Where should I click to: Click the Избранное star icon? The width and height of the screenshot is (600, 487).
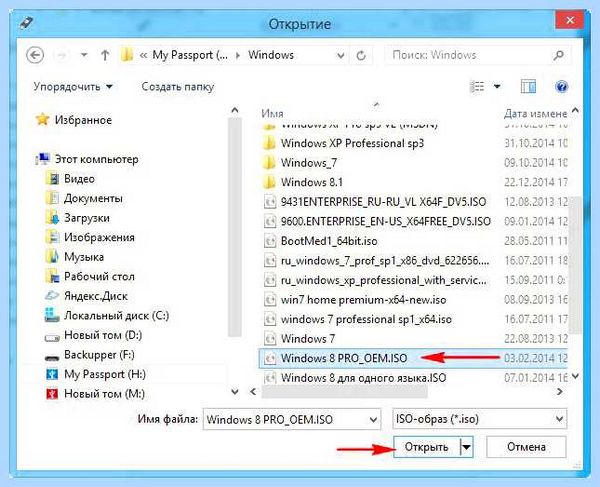[x=42, y=120]
